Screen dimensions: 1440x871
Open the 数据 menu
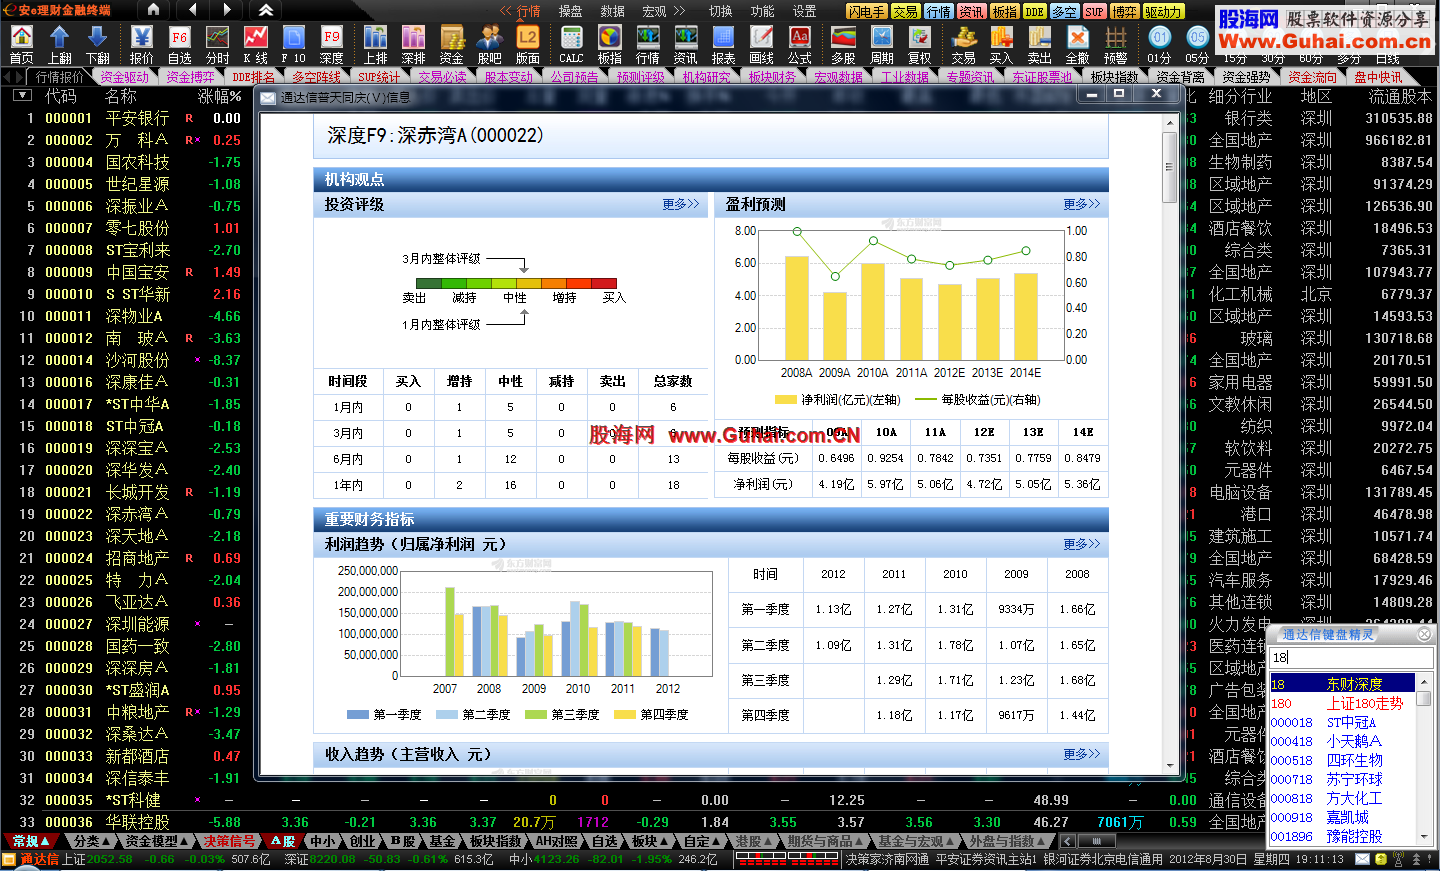[612, 11]
